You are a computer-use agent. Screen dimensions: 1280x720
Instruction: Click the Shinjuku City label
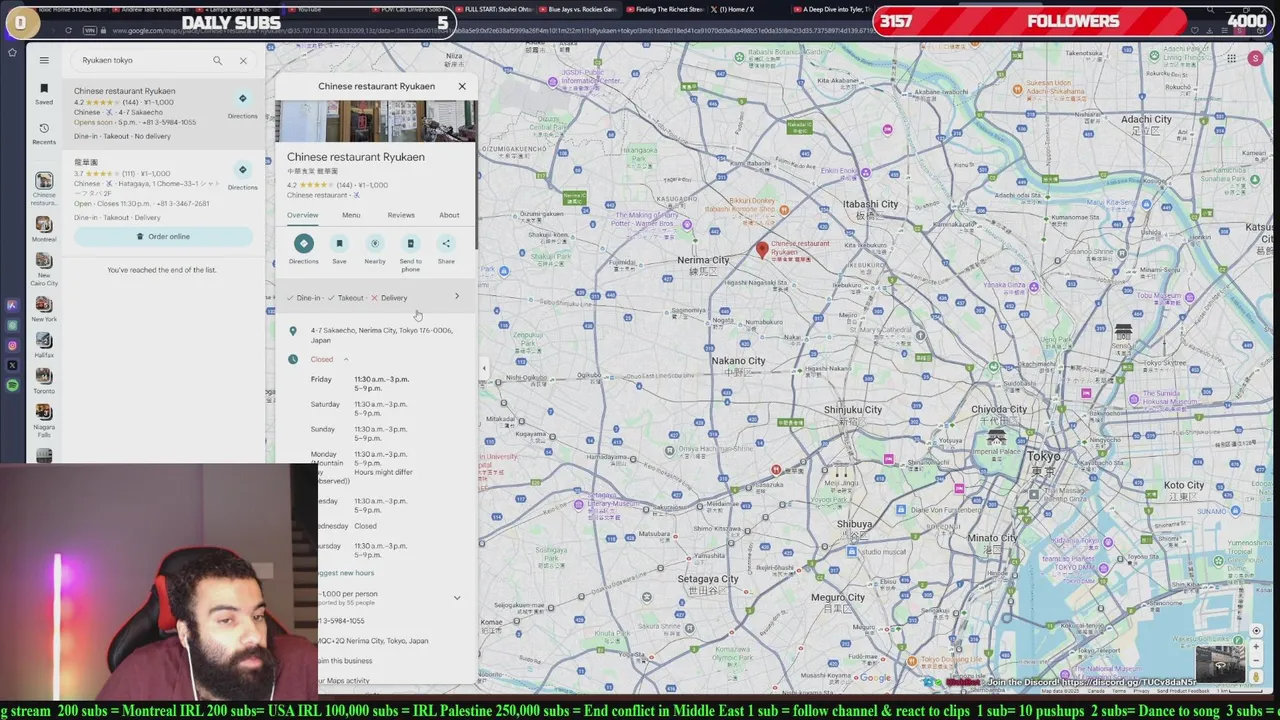[853, 410]
